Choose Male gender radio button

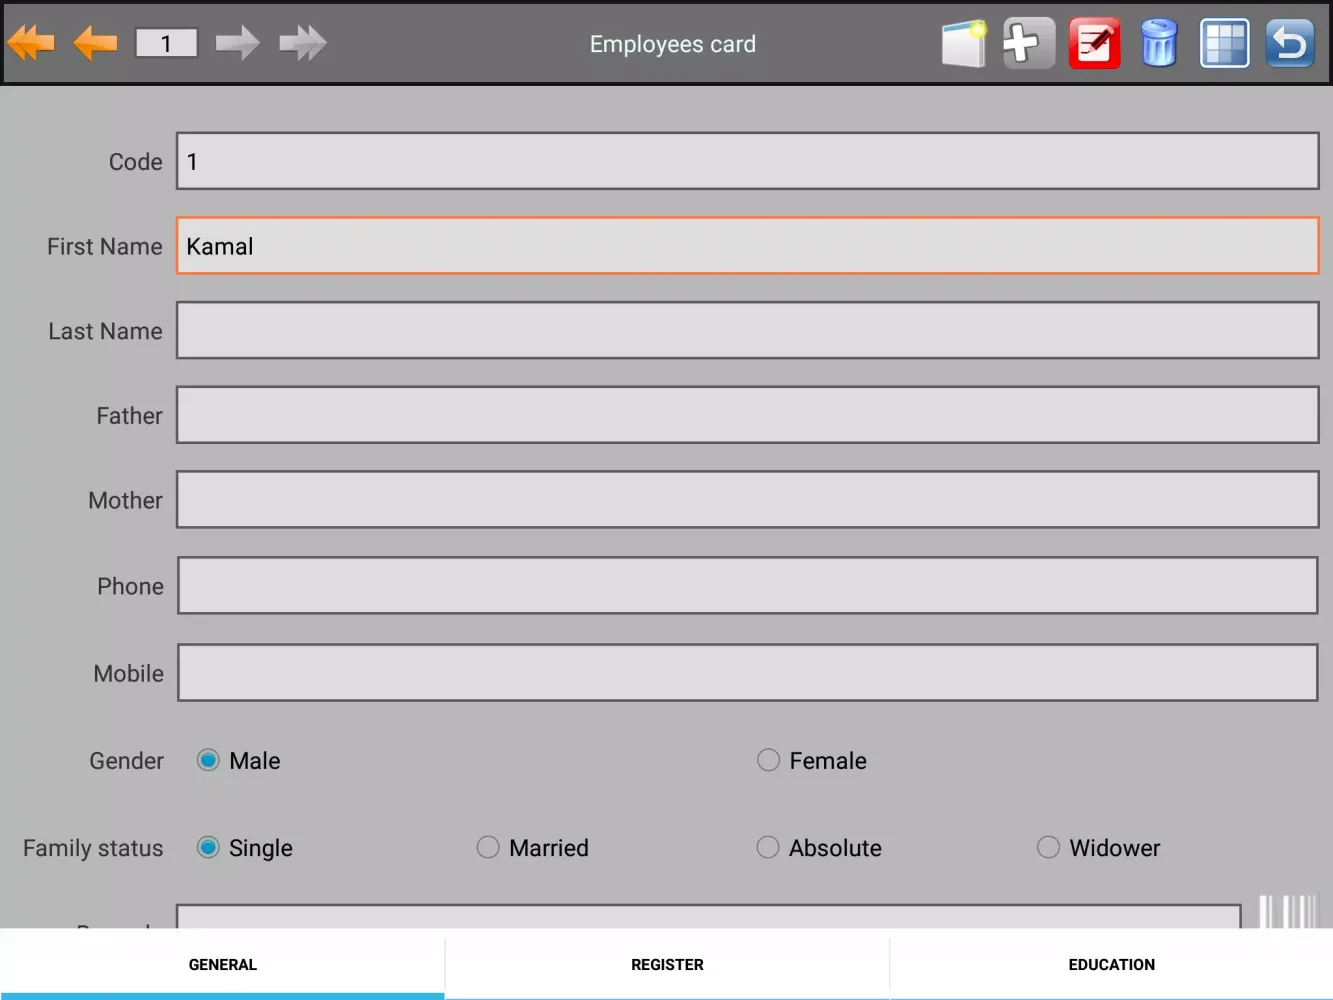point(208,760)
